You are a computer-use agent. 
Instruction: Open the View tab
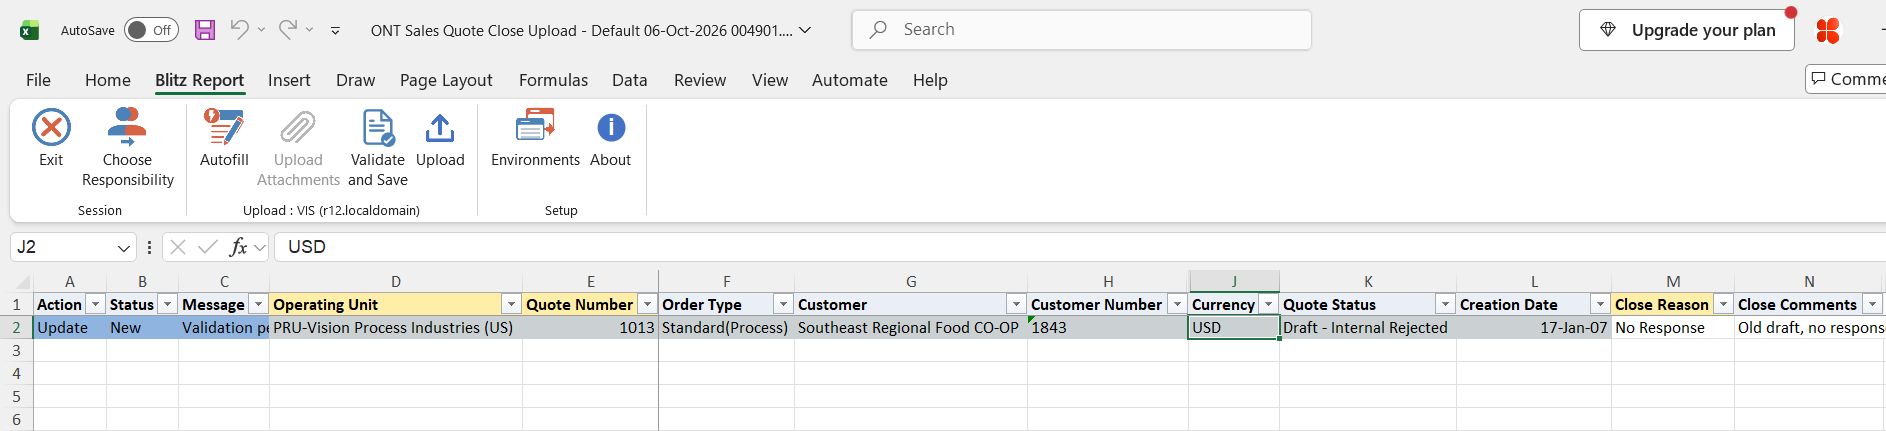770,80
